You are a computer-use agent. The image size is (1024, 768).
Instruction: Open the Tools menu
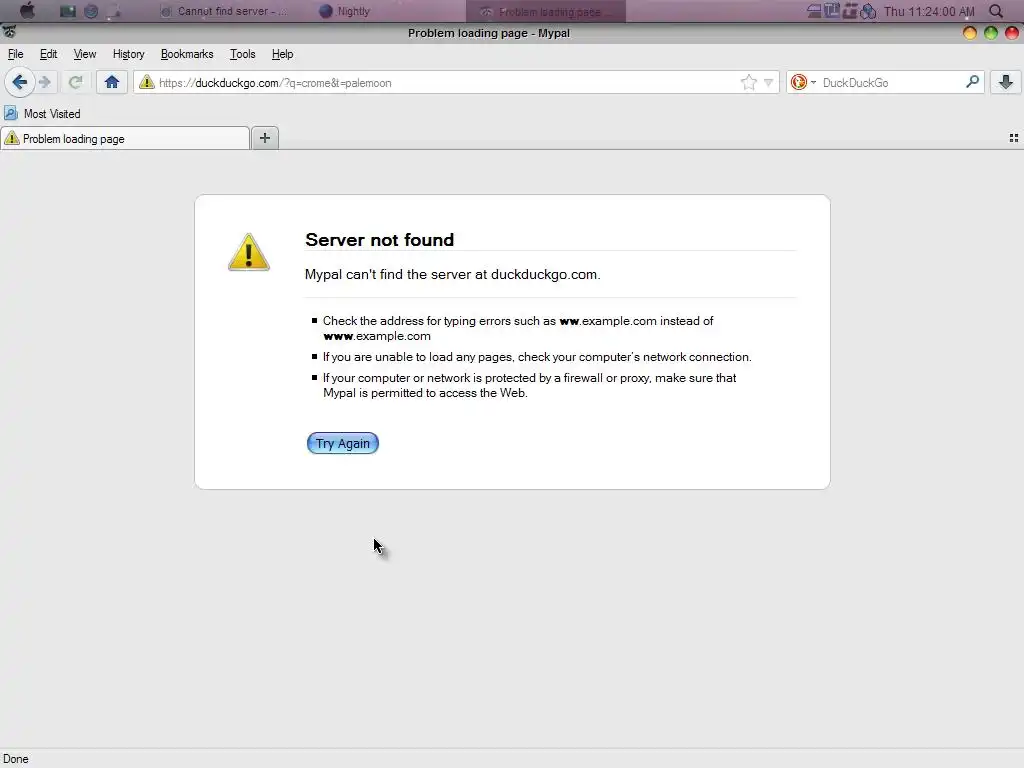242,54
